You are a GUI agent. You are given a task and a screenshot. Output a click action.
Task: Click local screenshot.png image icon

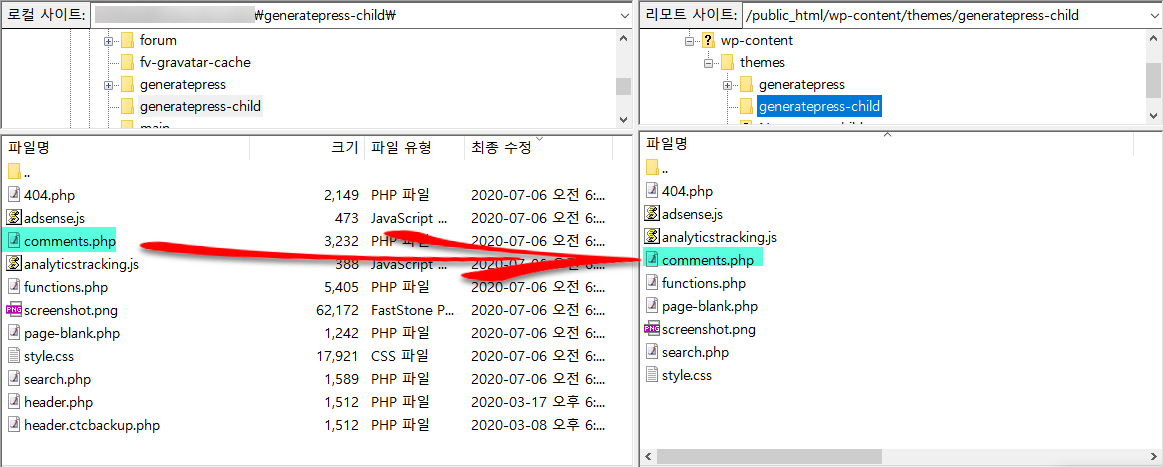14,310
